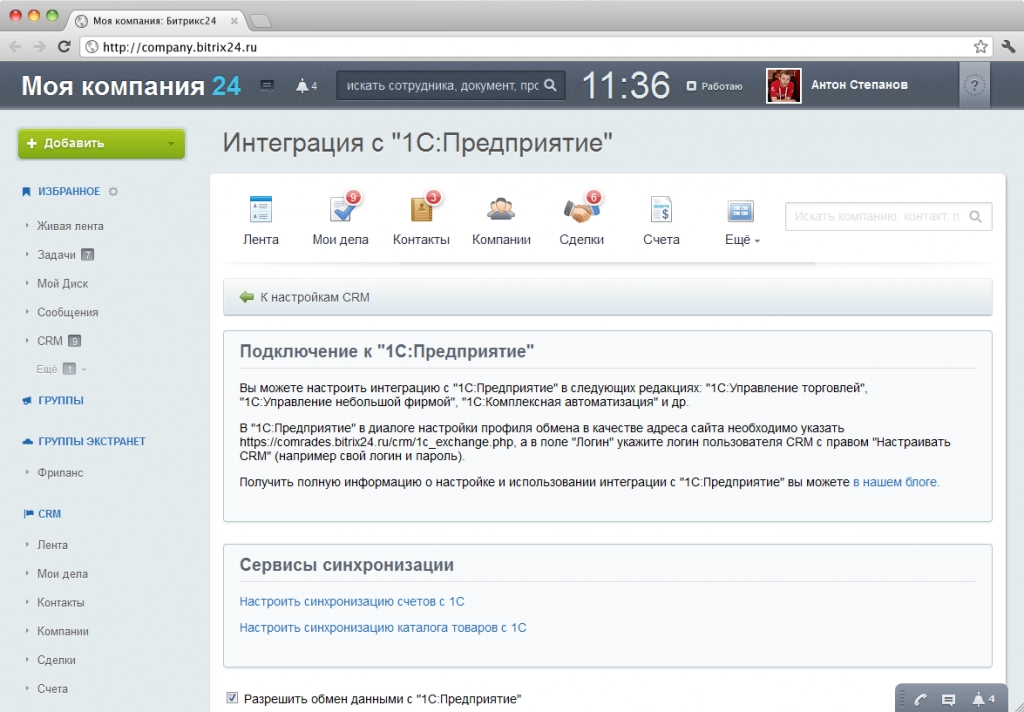Enable обмен данными с 1С:Предприятие checkbox

pos(232,699)
